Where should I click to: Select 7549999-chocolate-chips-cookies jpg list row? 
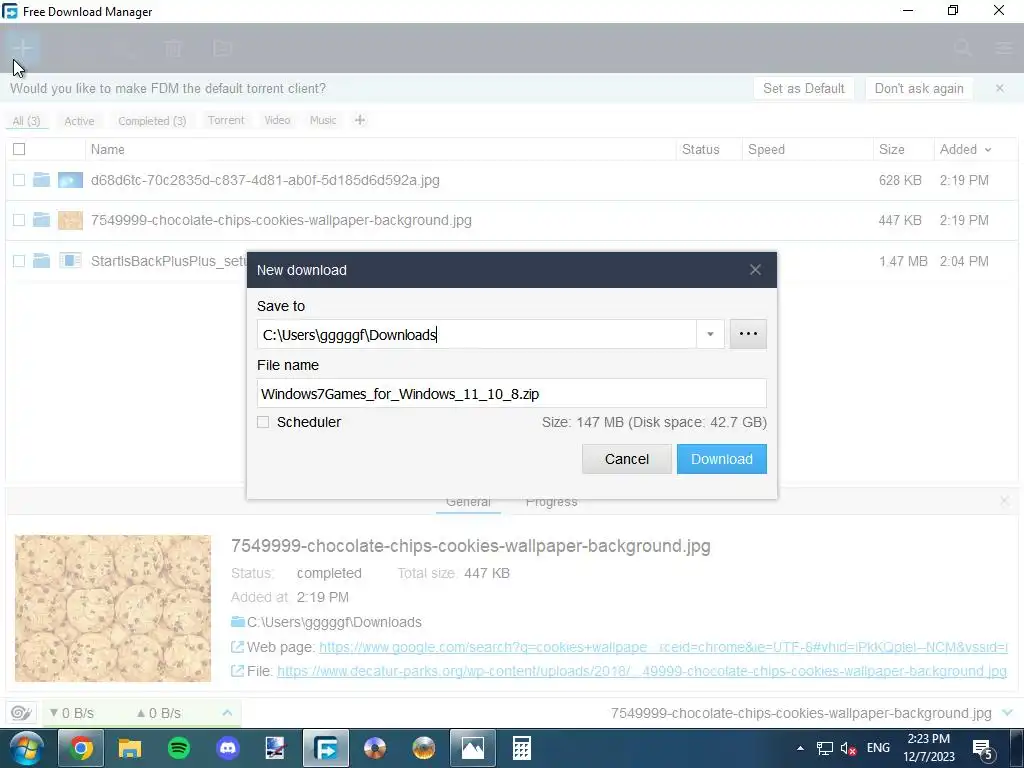tap(512, 221)
